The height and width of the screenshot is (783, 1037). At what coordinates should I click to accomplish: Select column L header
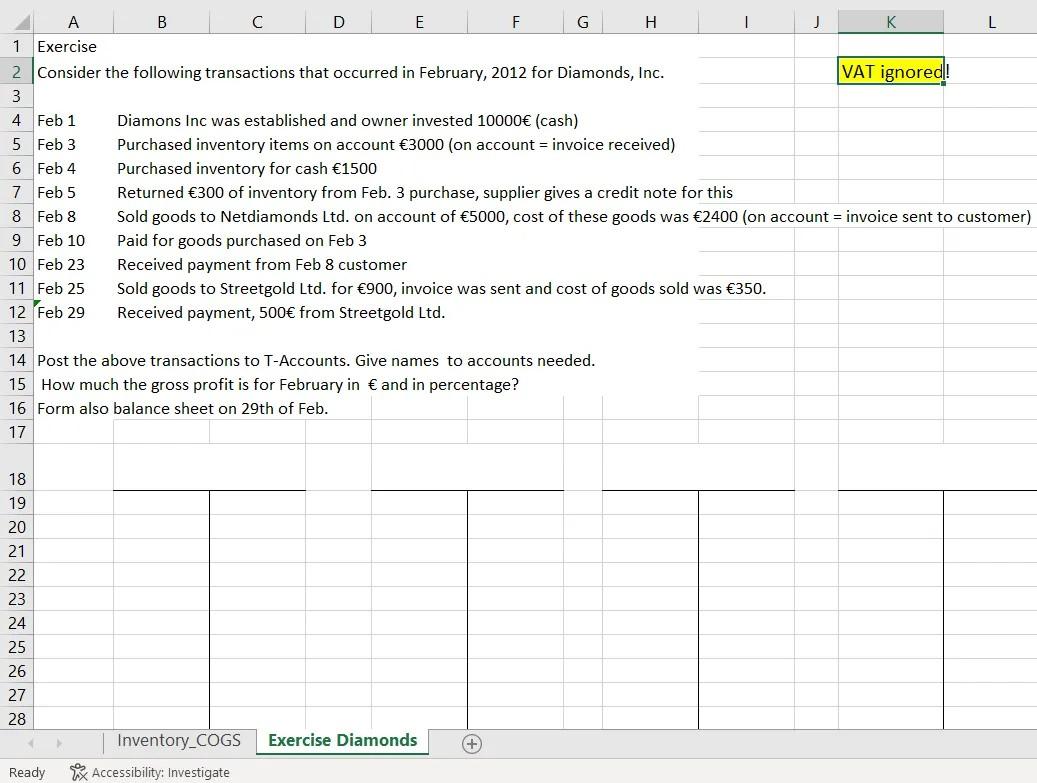[991, 22]
